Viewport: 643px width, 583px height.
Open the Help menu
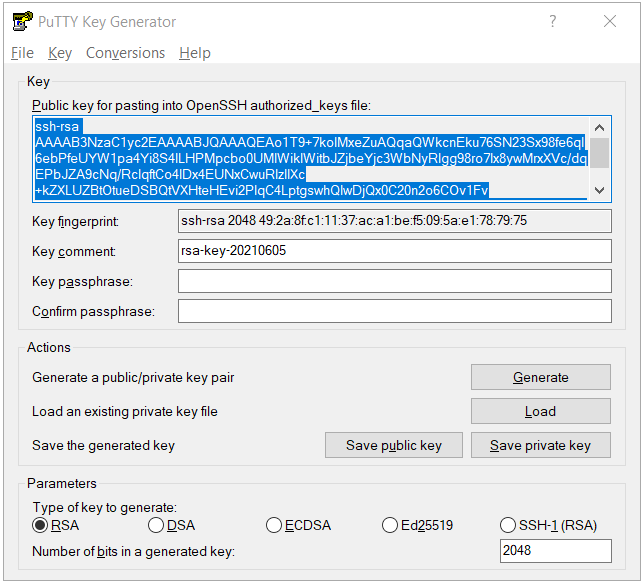coord(195,53)
